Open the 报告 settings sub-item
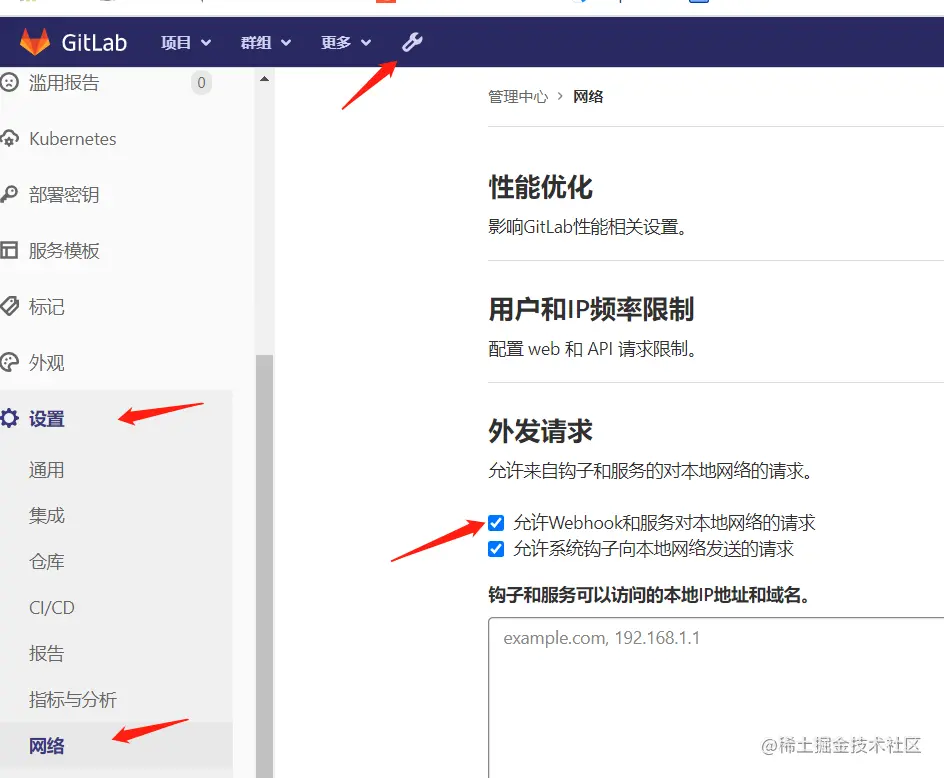 click(x=46, y=653)
